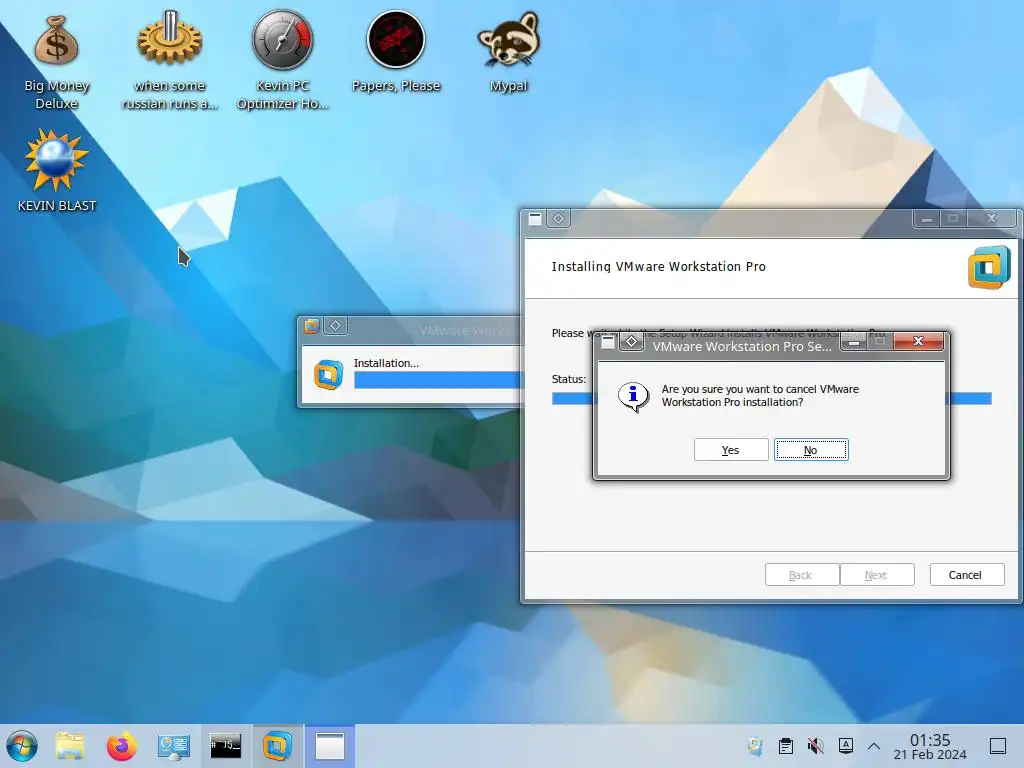Open the clipboard tray icon

pos(786,746)
